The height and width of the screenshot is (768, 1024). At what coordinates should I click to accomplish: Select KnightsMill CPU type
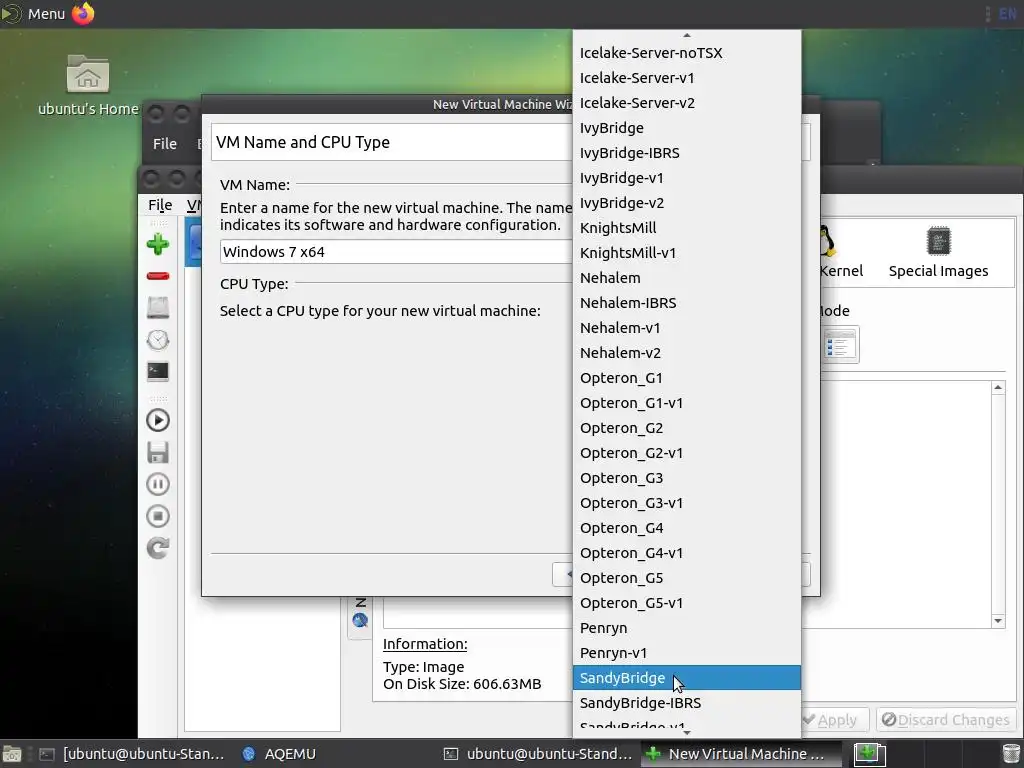[x=686, y=228]
